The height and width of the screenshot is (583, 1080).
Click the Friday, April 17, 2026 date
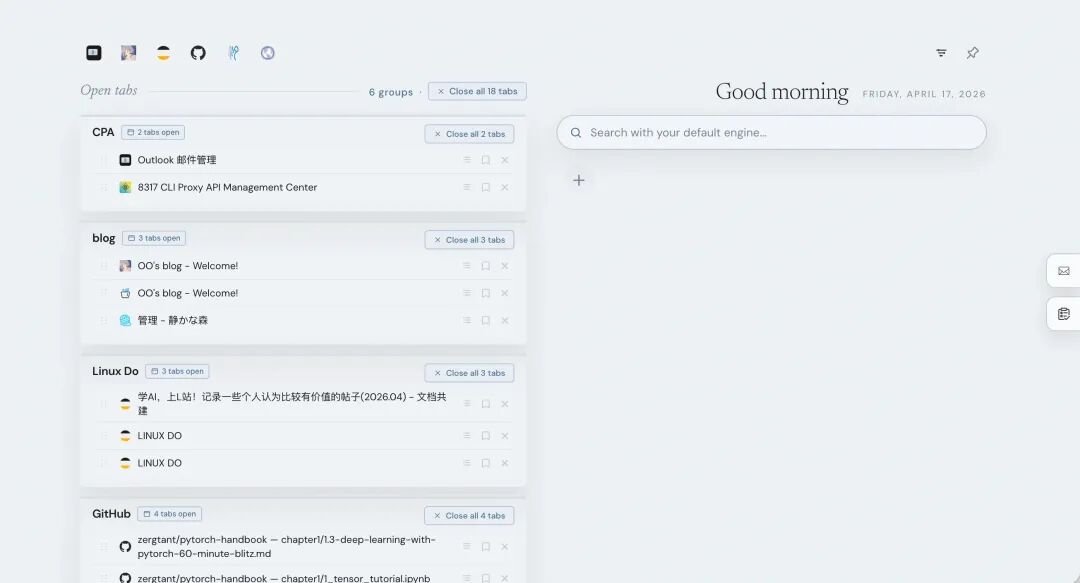pyautogui.click(x=924, y=94)
